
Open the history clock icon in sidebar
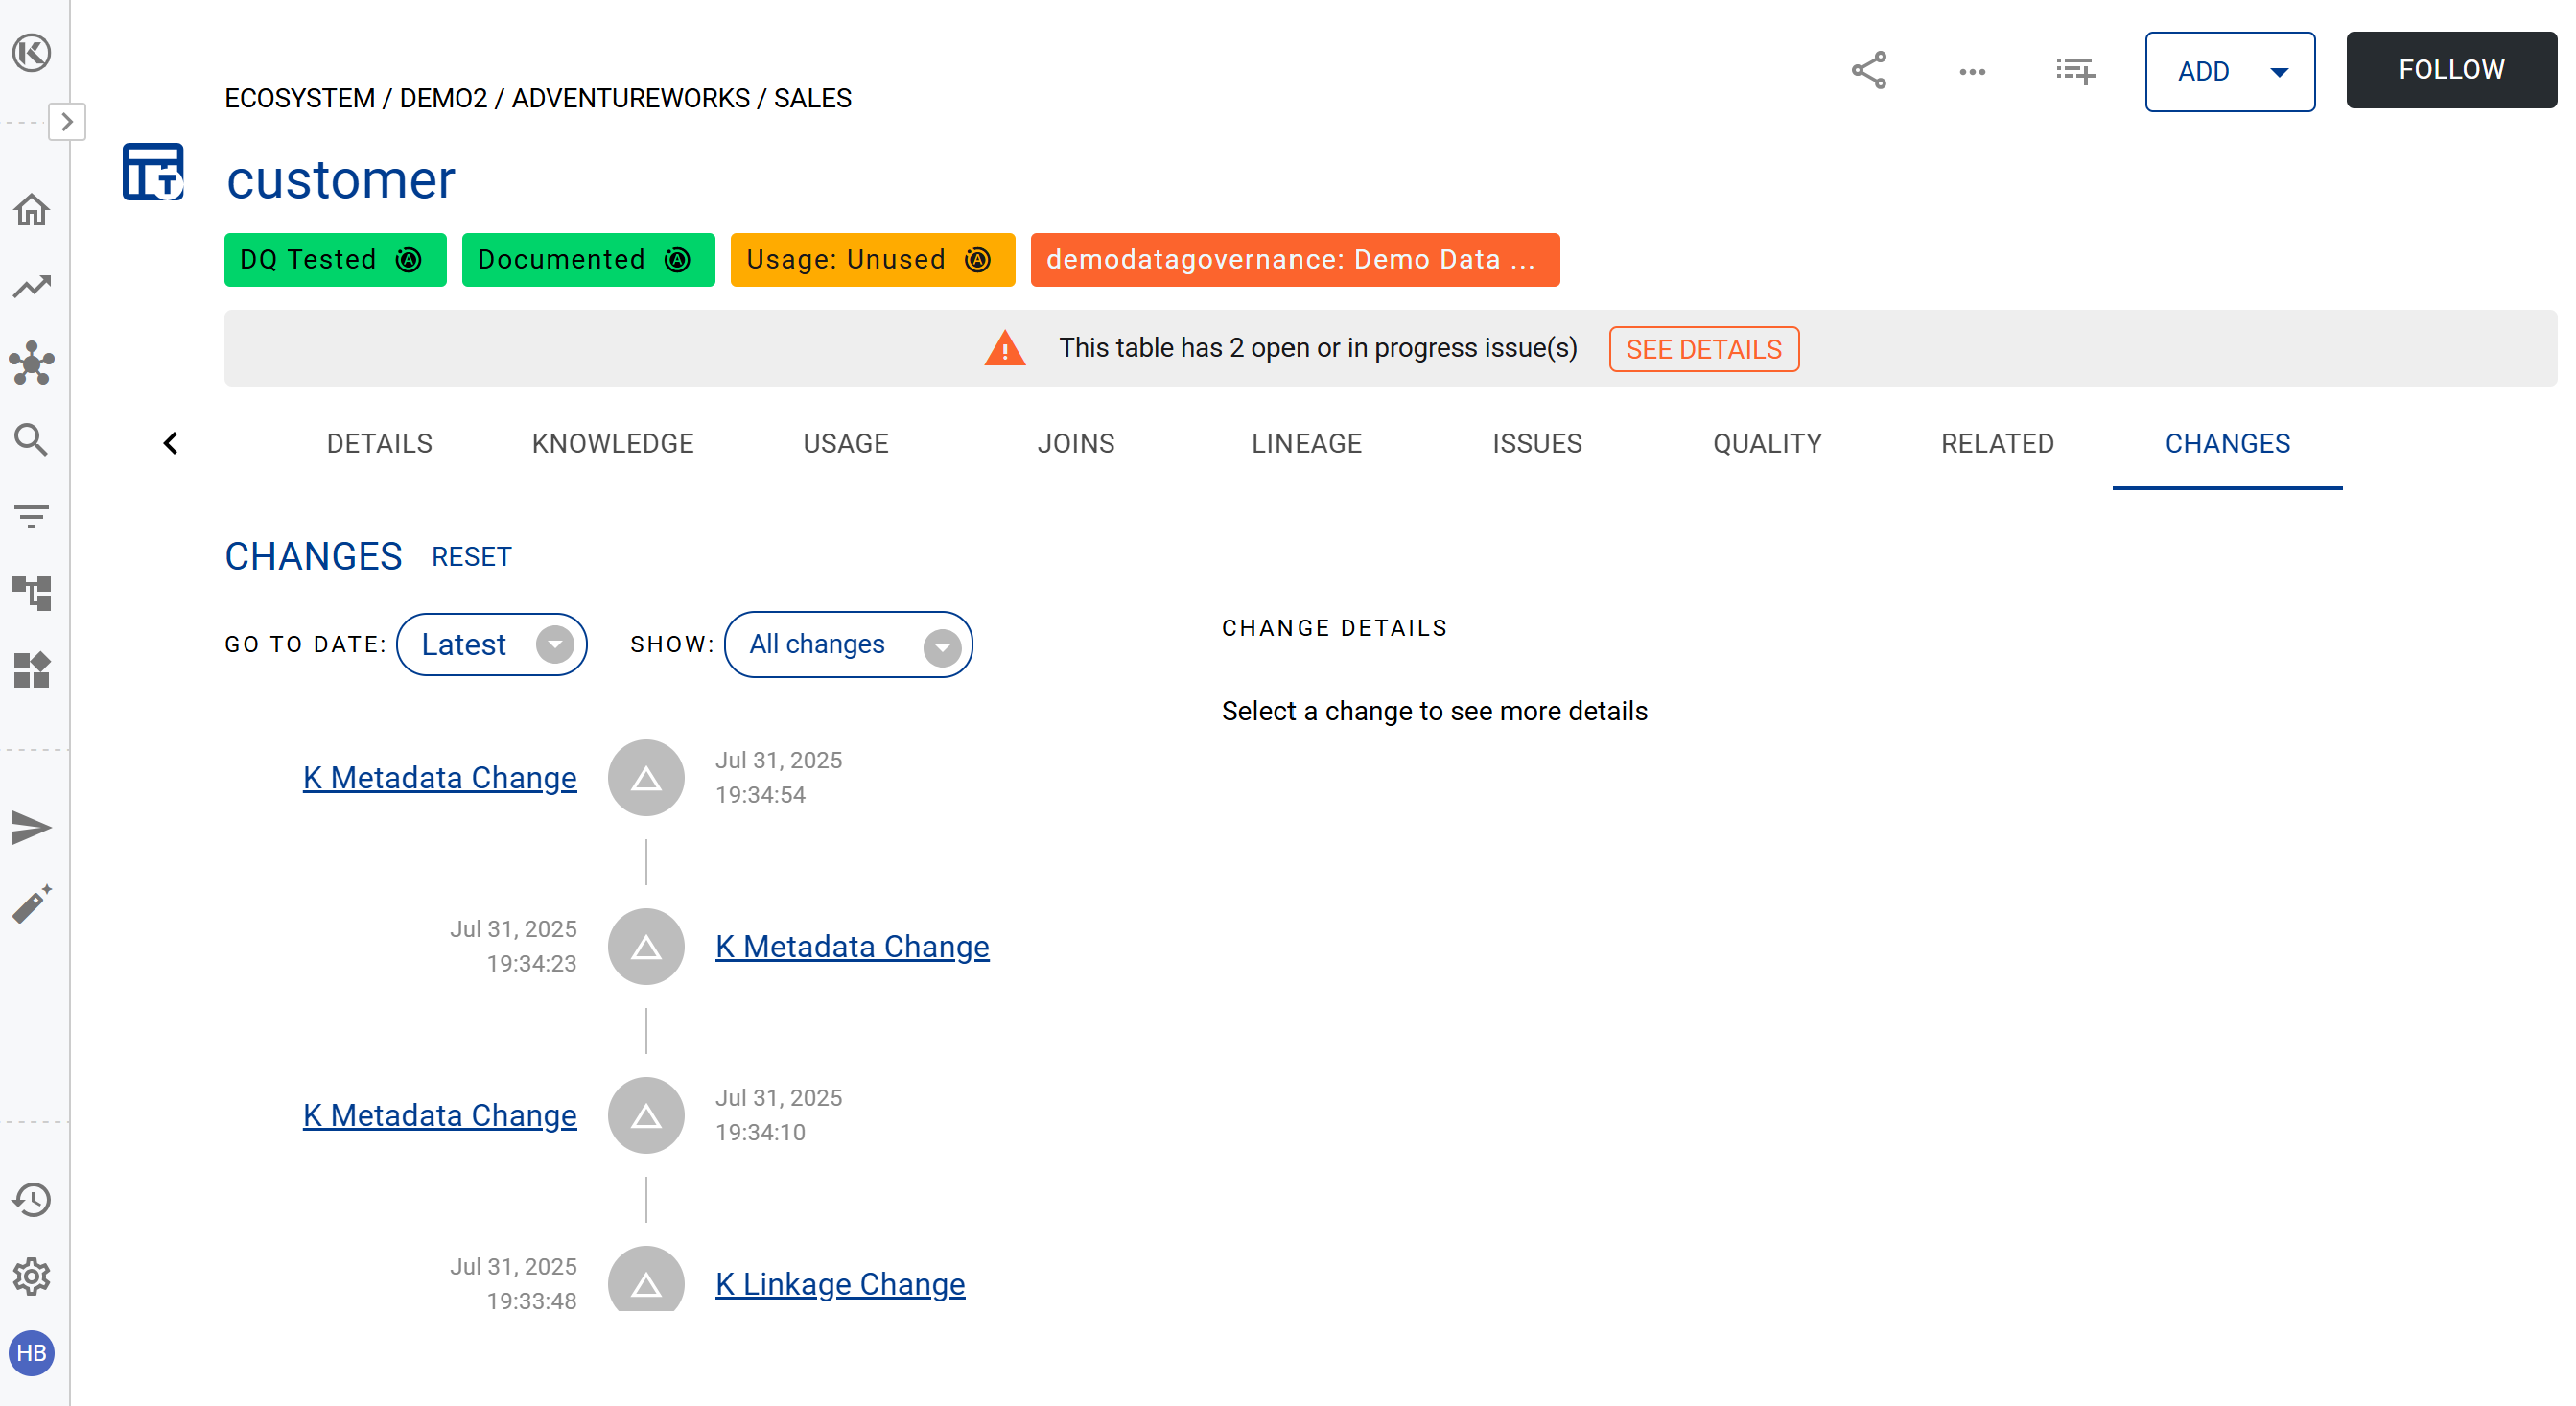(32, 1200)
